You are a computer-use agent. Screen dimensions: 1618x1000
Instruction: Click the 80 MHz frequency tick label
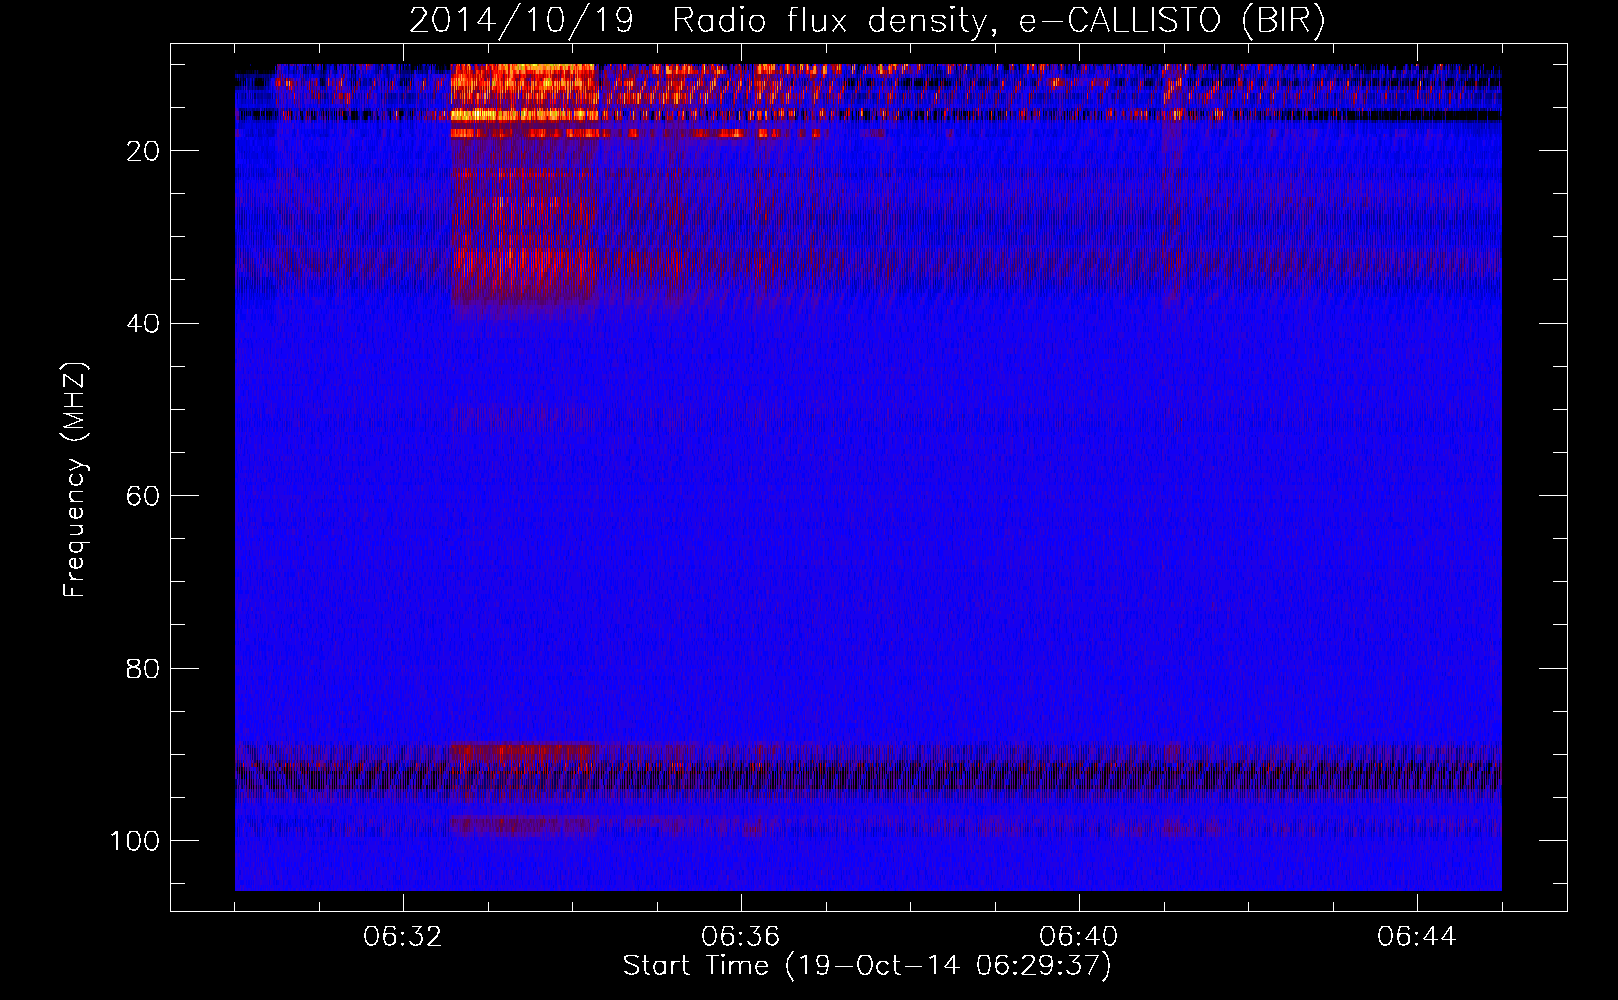(143, 668)
